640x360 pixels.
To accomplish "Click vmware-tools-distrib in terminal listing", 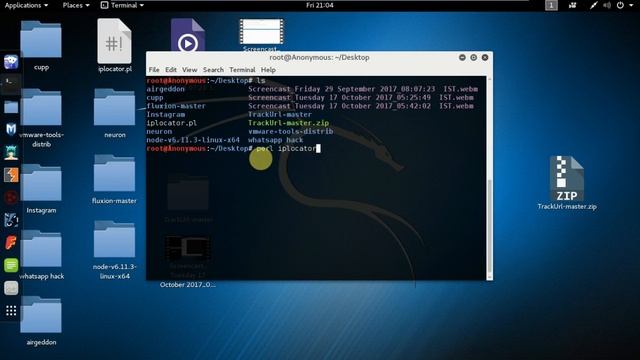I will [x=291, y=131].
